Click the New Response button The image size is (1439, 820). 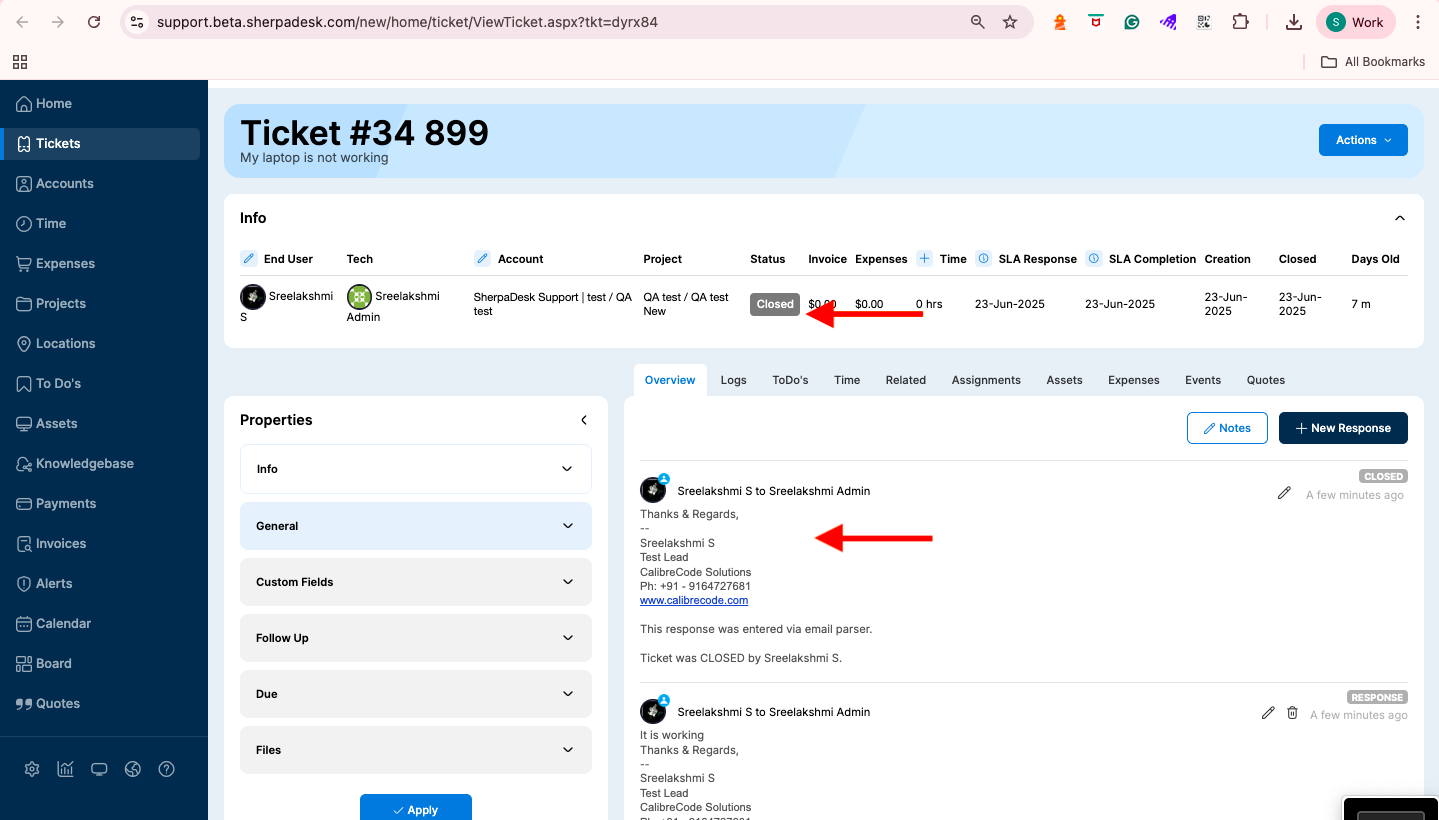coord(1343,428)
